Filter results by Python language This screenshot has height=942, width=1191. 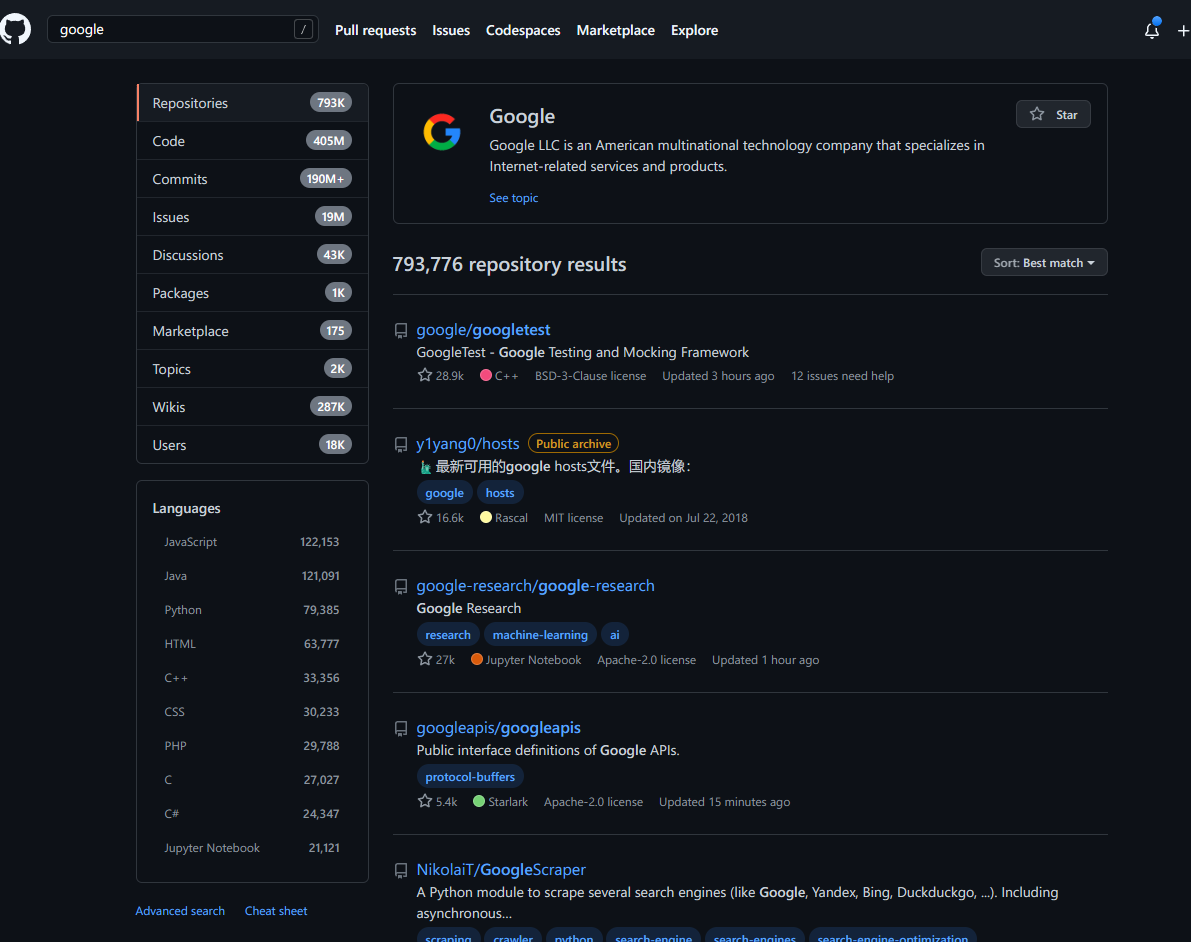pos(252,610)
